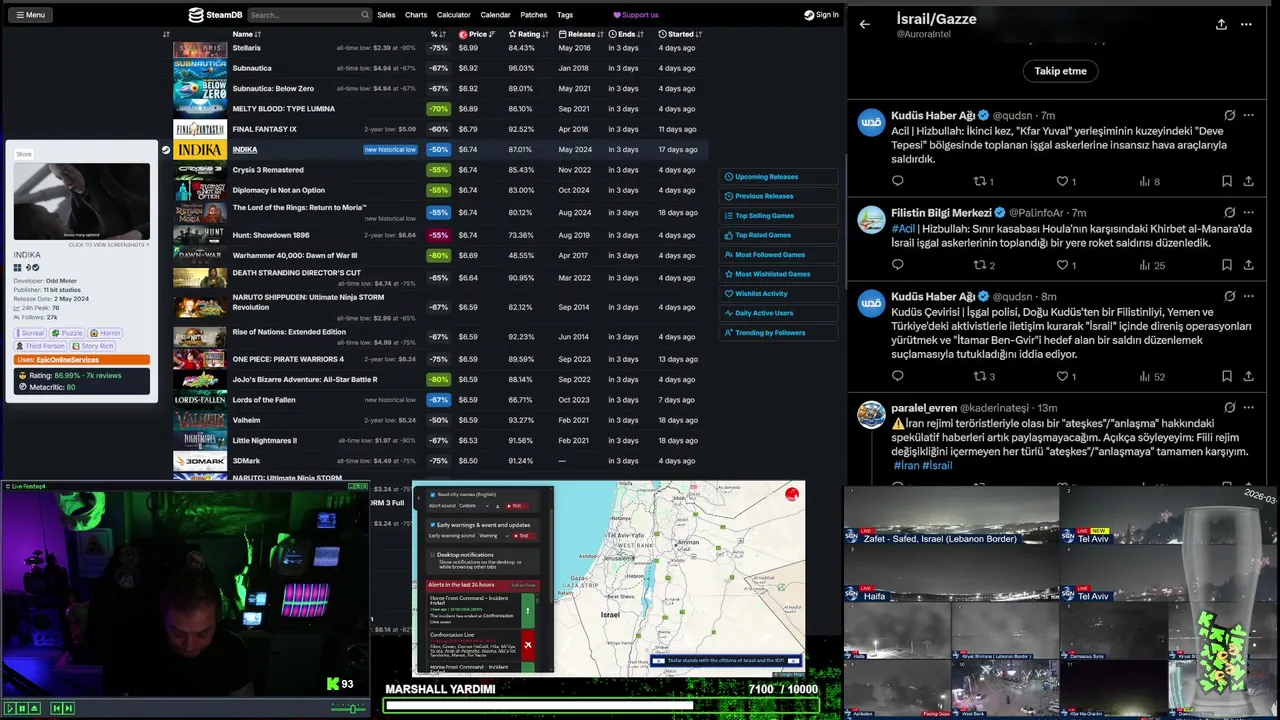The image size is (1280, 720).
Task: Click the INDIKA screenshot preview in hover card
Action: [x=82, y=201]
